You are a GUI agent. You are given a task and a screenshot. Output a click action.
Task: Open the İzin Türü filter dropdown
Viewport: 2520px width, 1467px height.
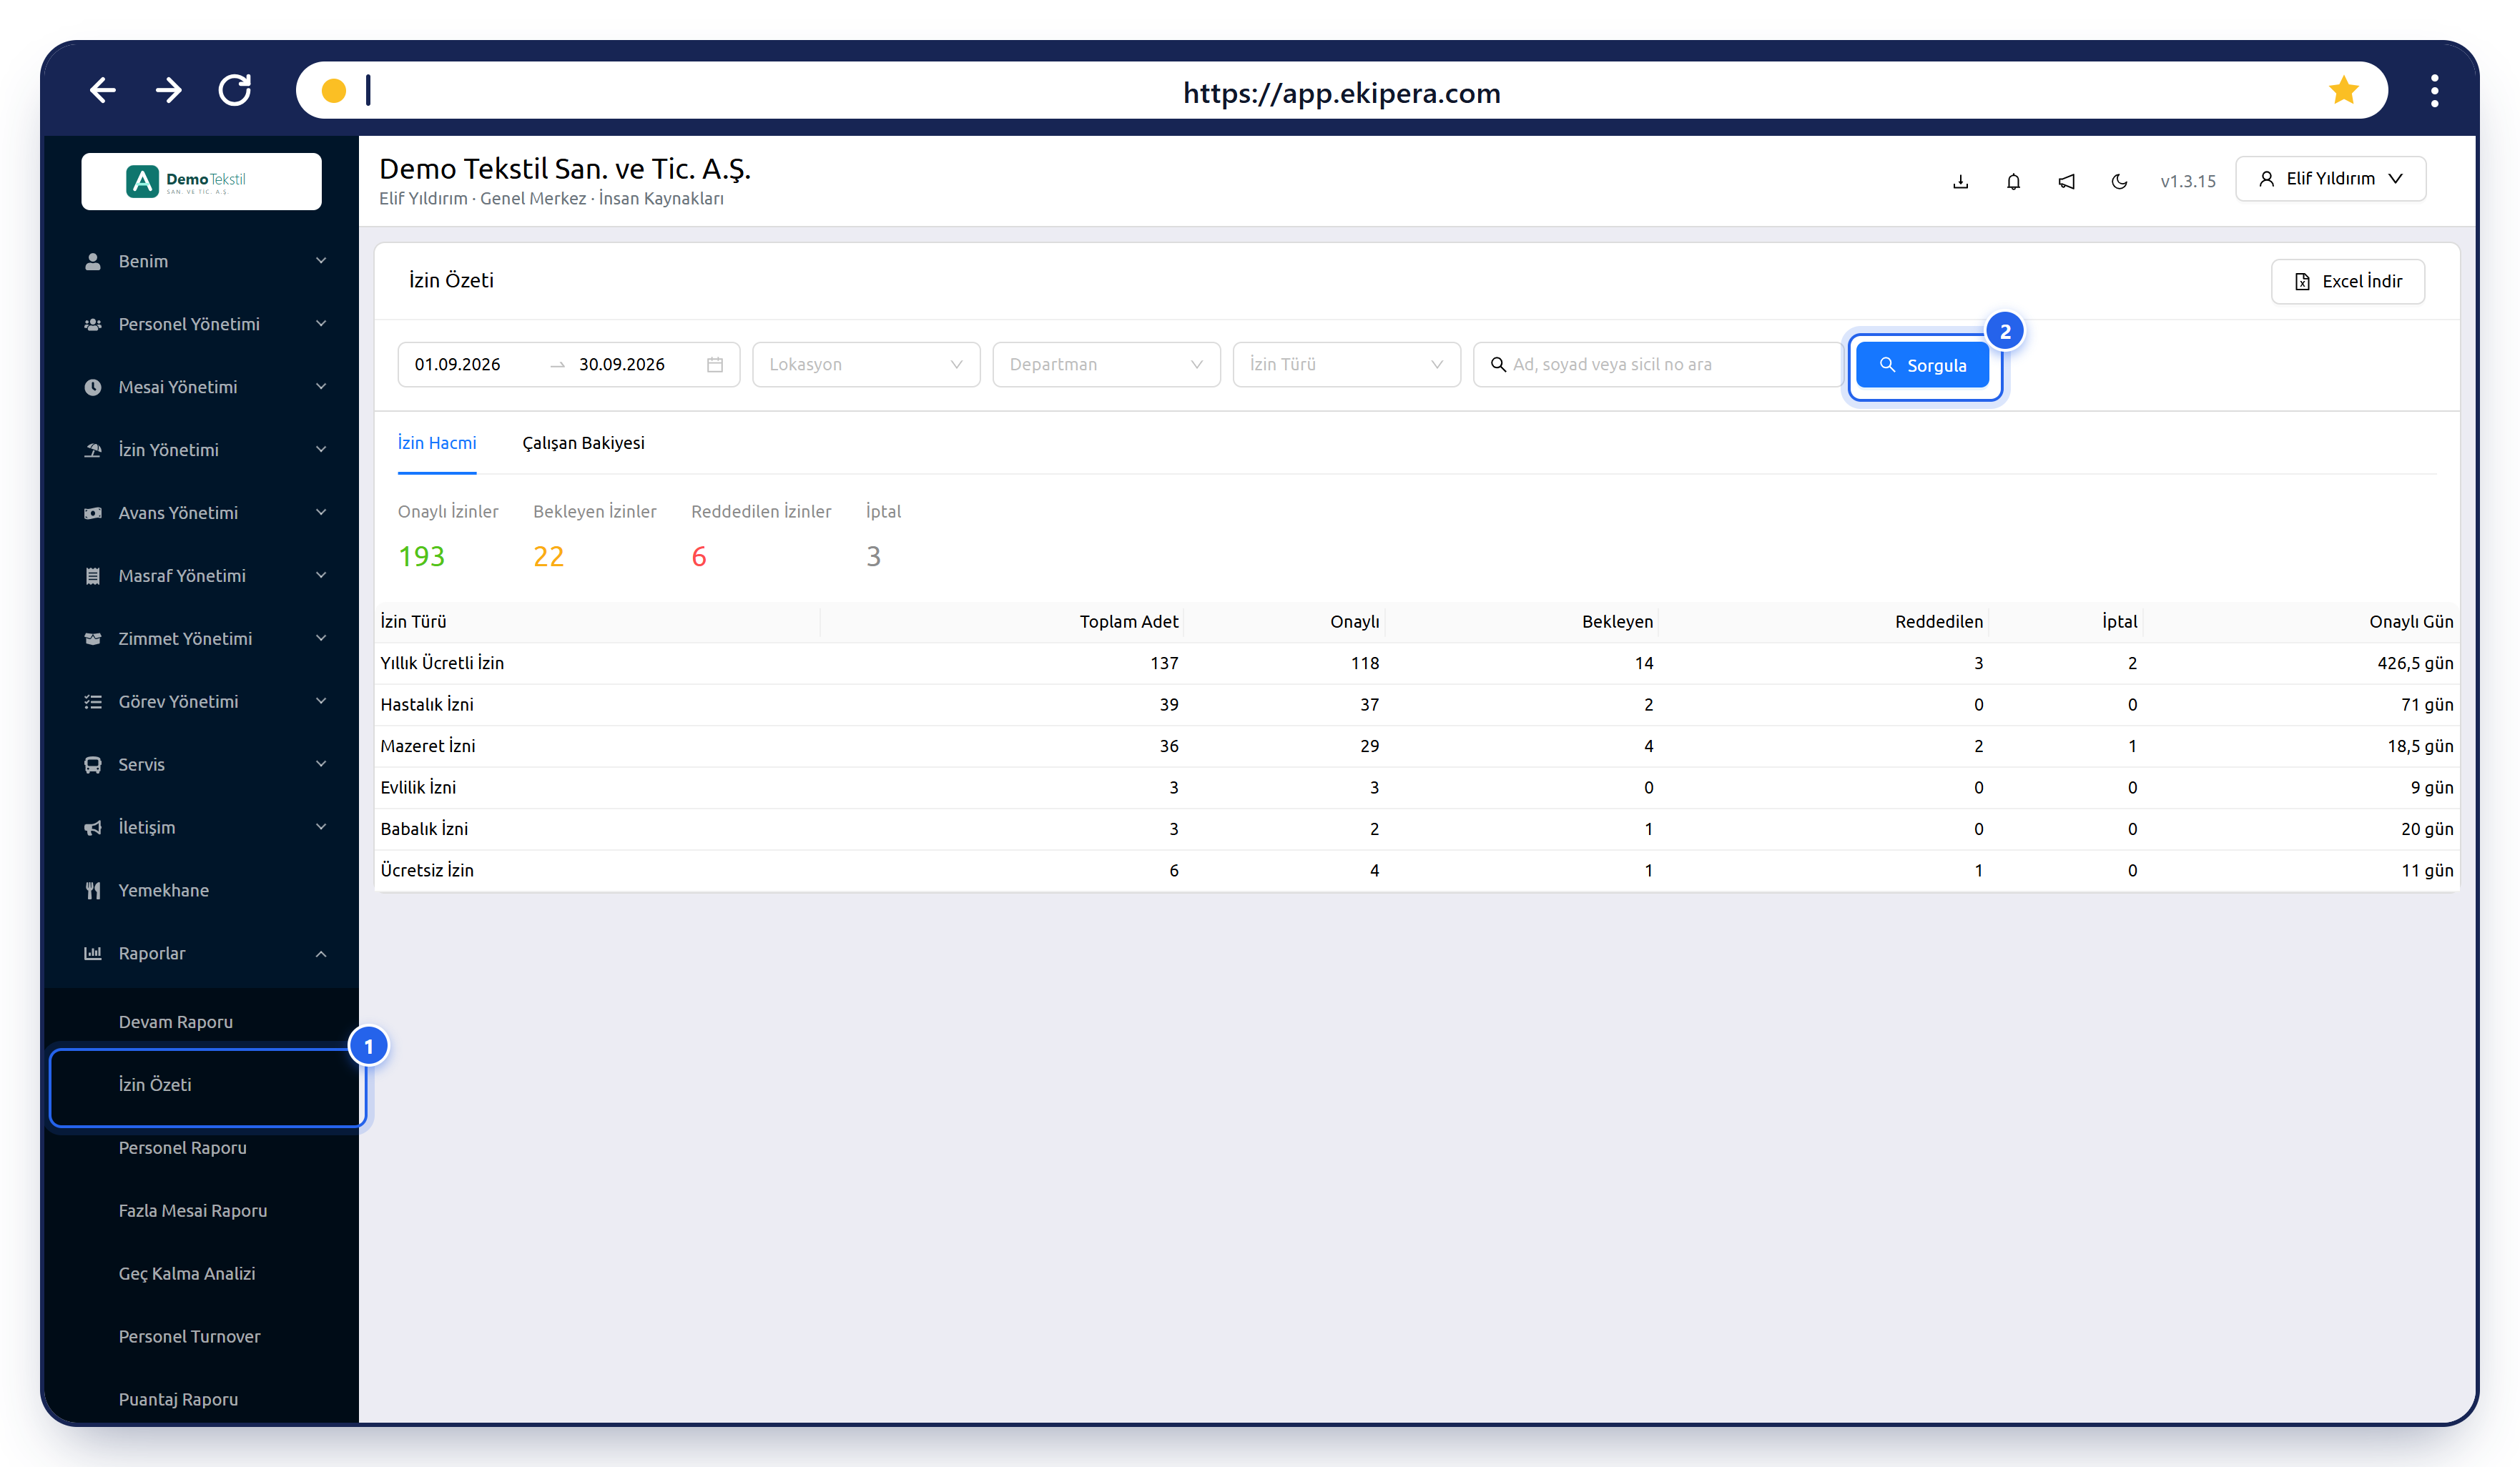tap(1346, 364)
